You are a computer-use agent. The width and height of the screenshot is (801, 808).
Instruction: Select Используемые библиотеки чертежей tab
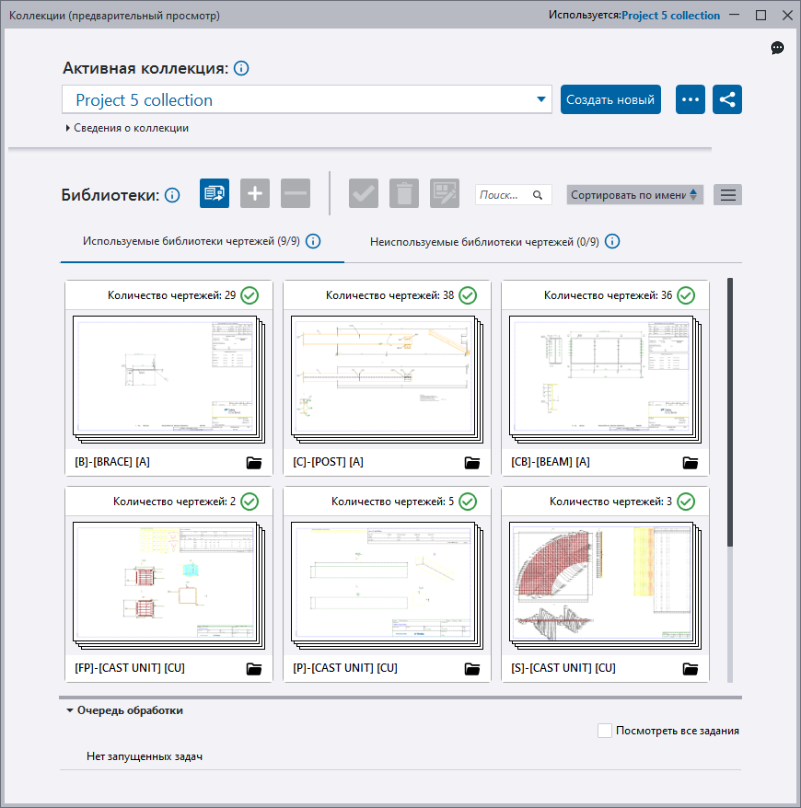pyautogui.click(x=191, y=241)
